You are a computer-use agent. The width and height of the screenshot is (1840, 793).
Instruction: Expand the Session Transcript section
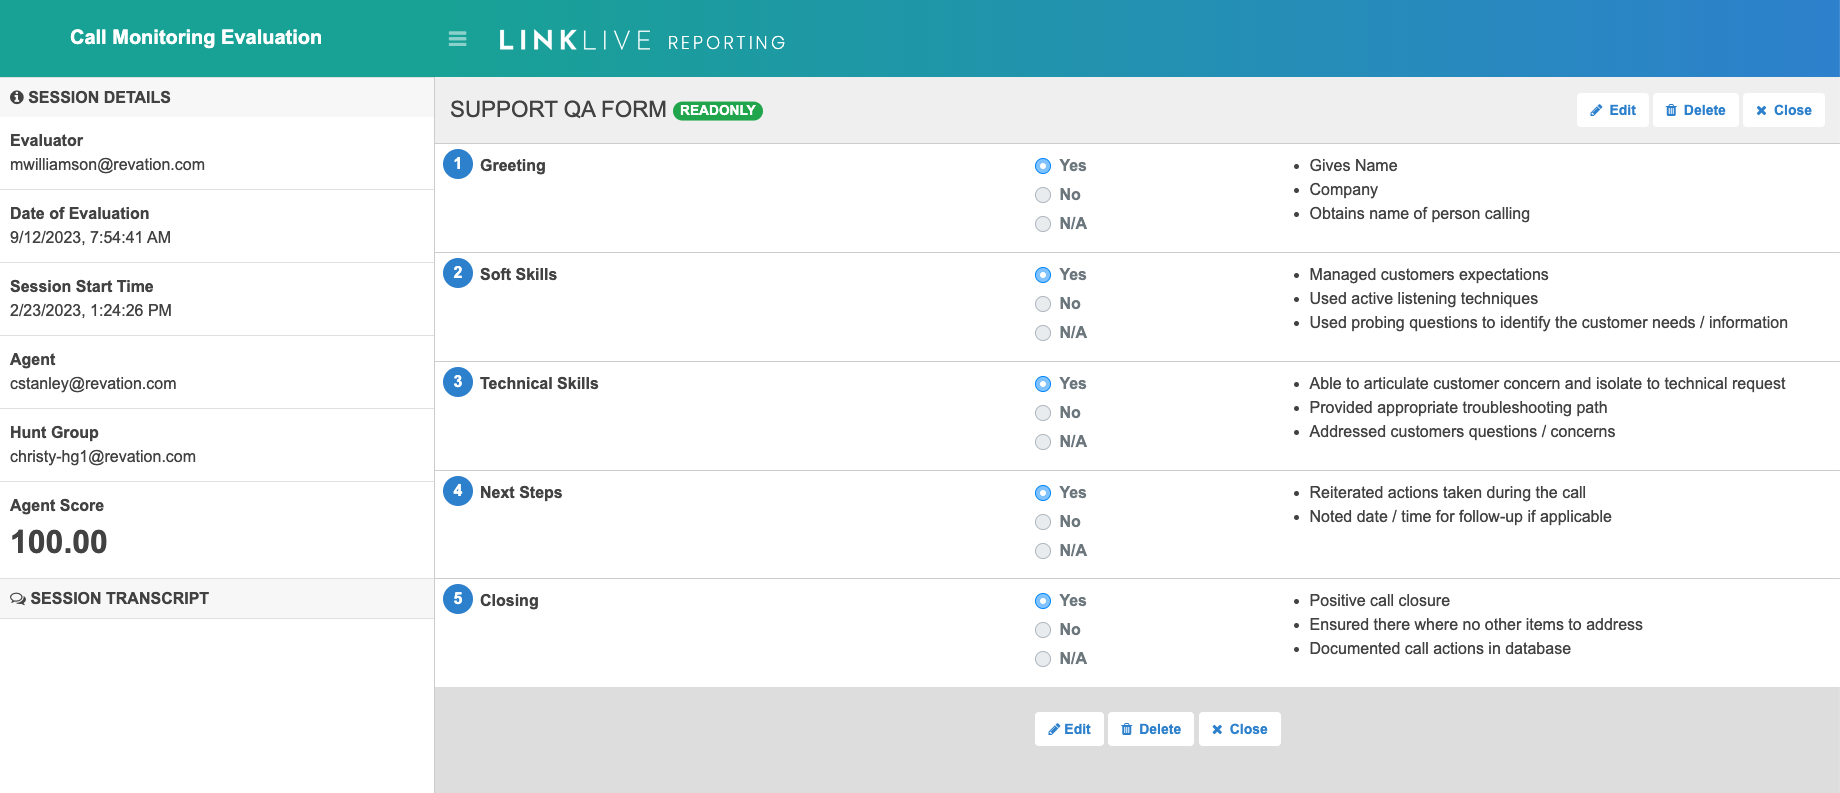(119, 598)
